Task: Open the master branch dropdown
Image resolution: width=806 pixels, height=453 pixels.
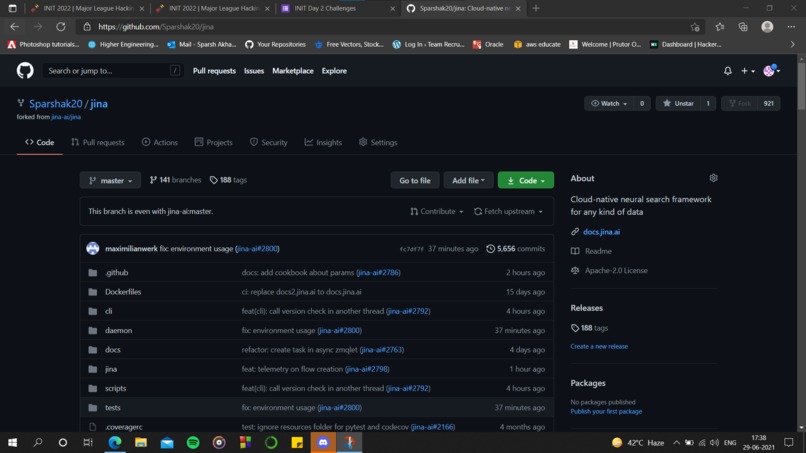Action: pyautogui.click(x=110, y=180)
